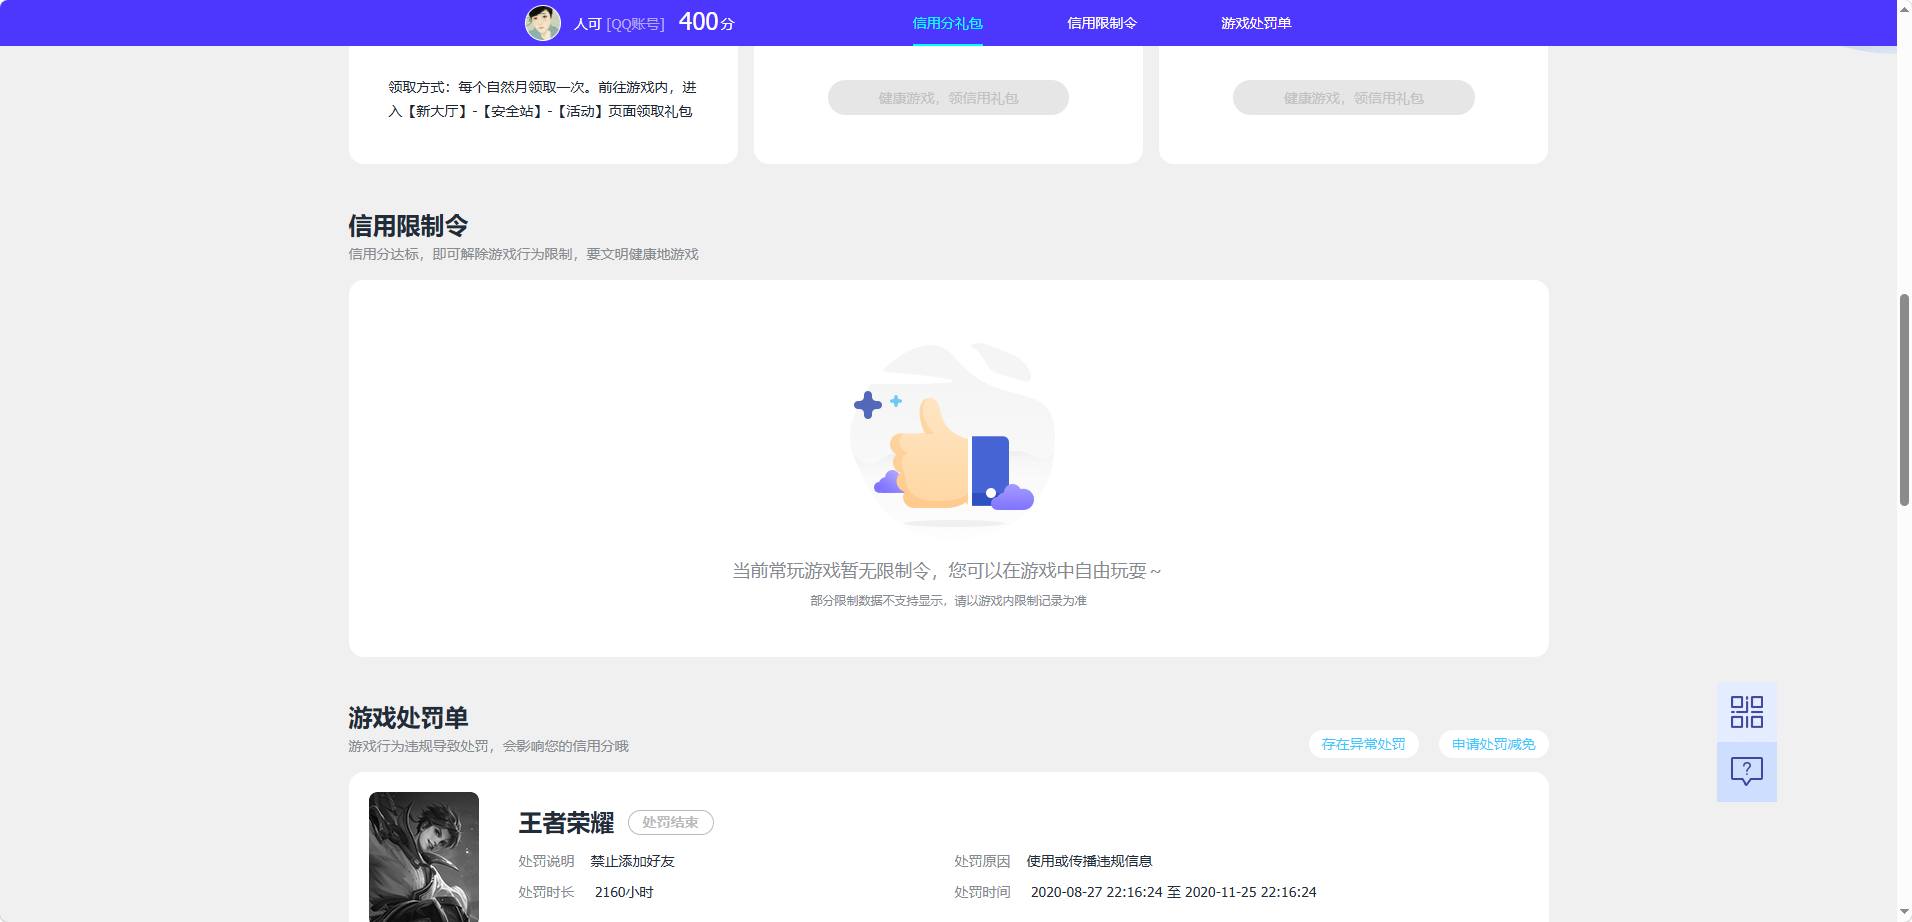
Task: Click the 领取方式 instructions text
Action: (x=542, y=99)
